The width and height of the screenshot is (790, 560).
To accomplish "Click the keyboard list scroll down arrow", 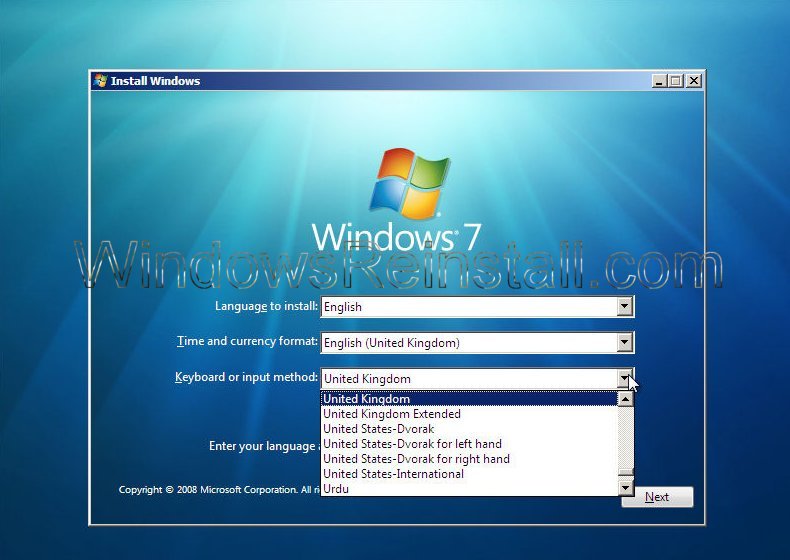I will pos(626,488).
